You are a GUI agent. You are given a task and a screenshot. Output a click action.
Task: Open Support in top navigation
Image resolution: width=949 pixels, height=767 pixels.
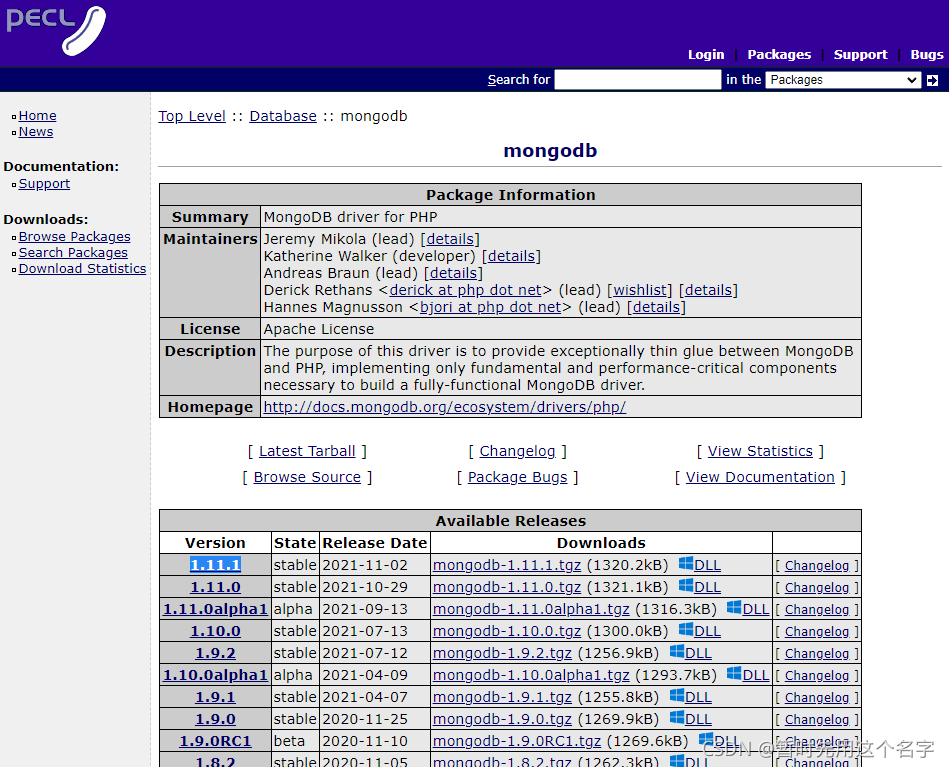click(x=860, y=54)
